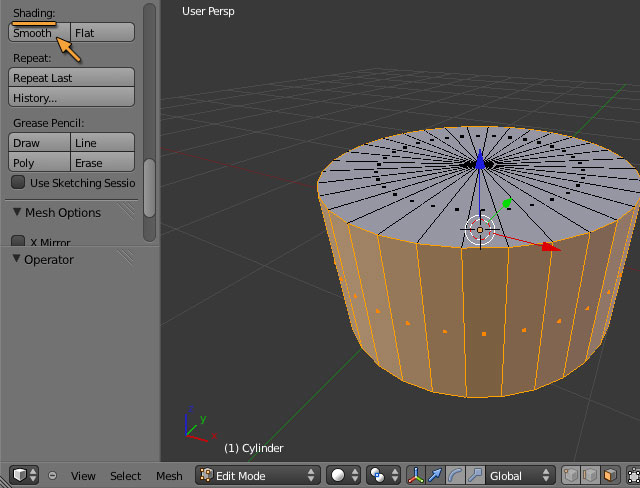640x488 pixels.
Task: Select the scale manipulator icon
Action: 475,476
